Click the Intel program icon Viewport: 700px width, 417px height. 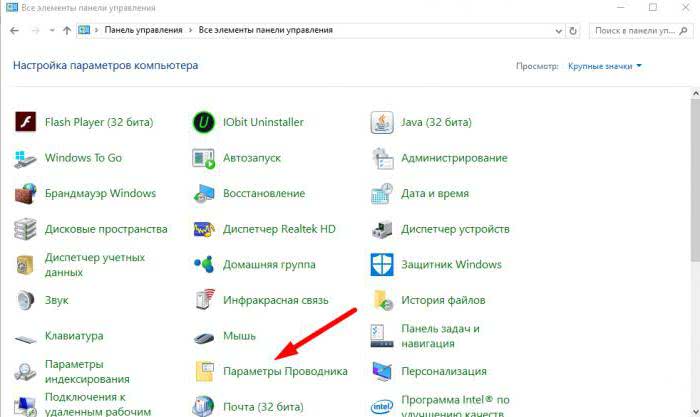click(x=382, y=406)
